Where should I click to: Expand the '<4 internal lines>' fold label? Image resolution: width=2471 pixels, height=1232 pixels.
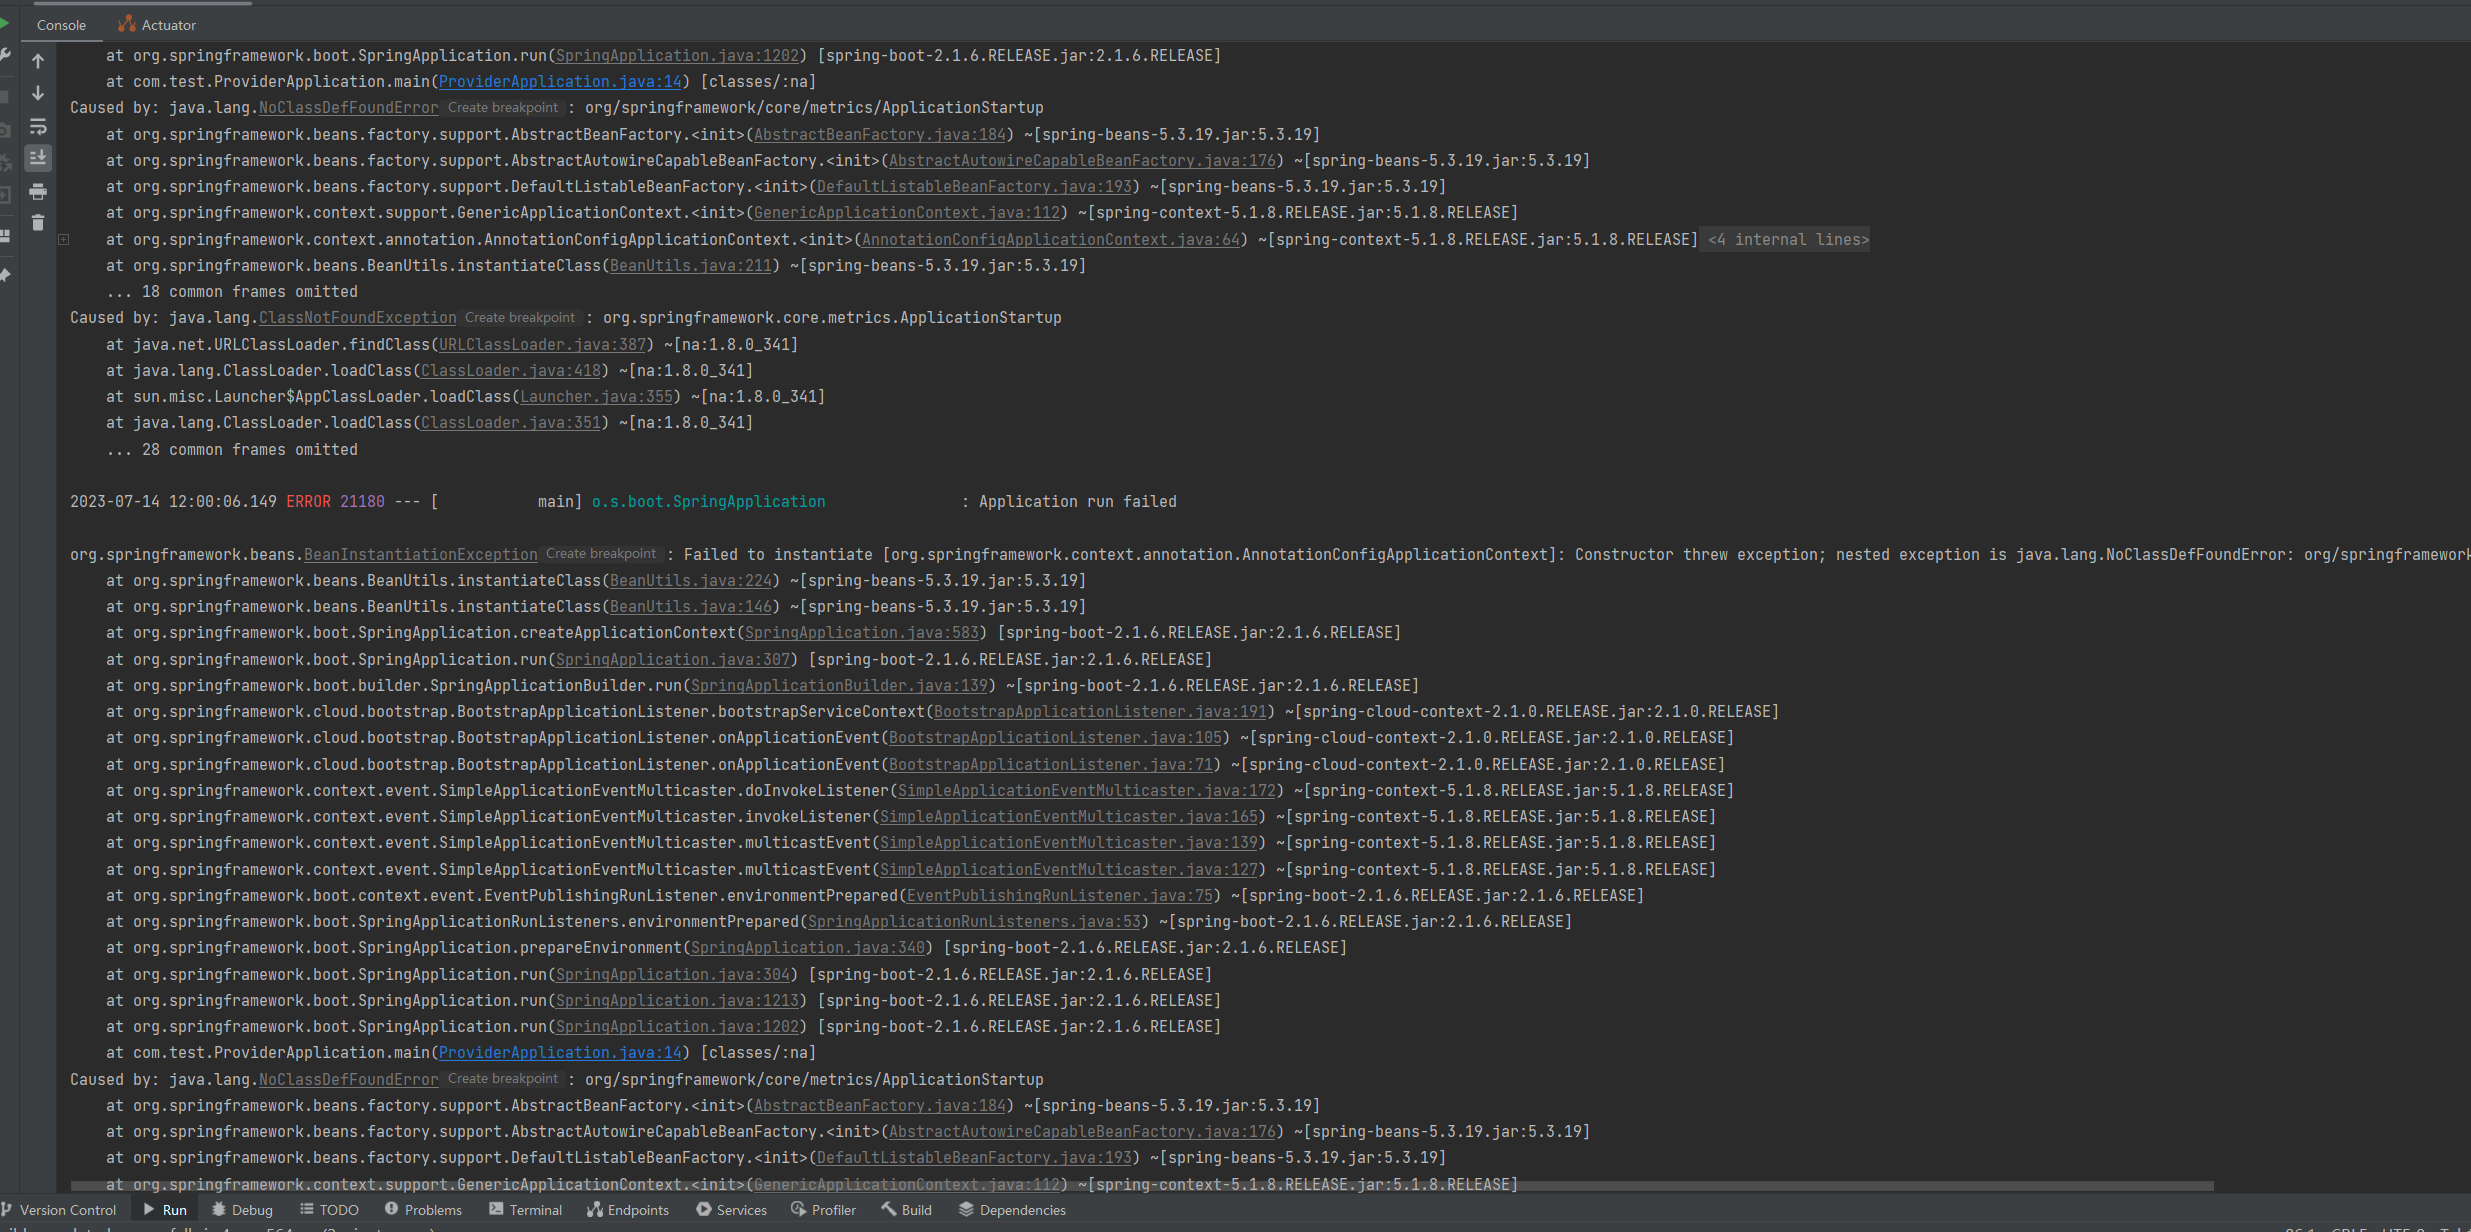tap(1788, 239)
